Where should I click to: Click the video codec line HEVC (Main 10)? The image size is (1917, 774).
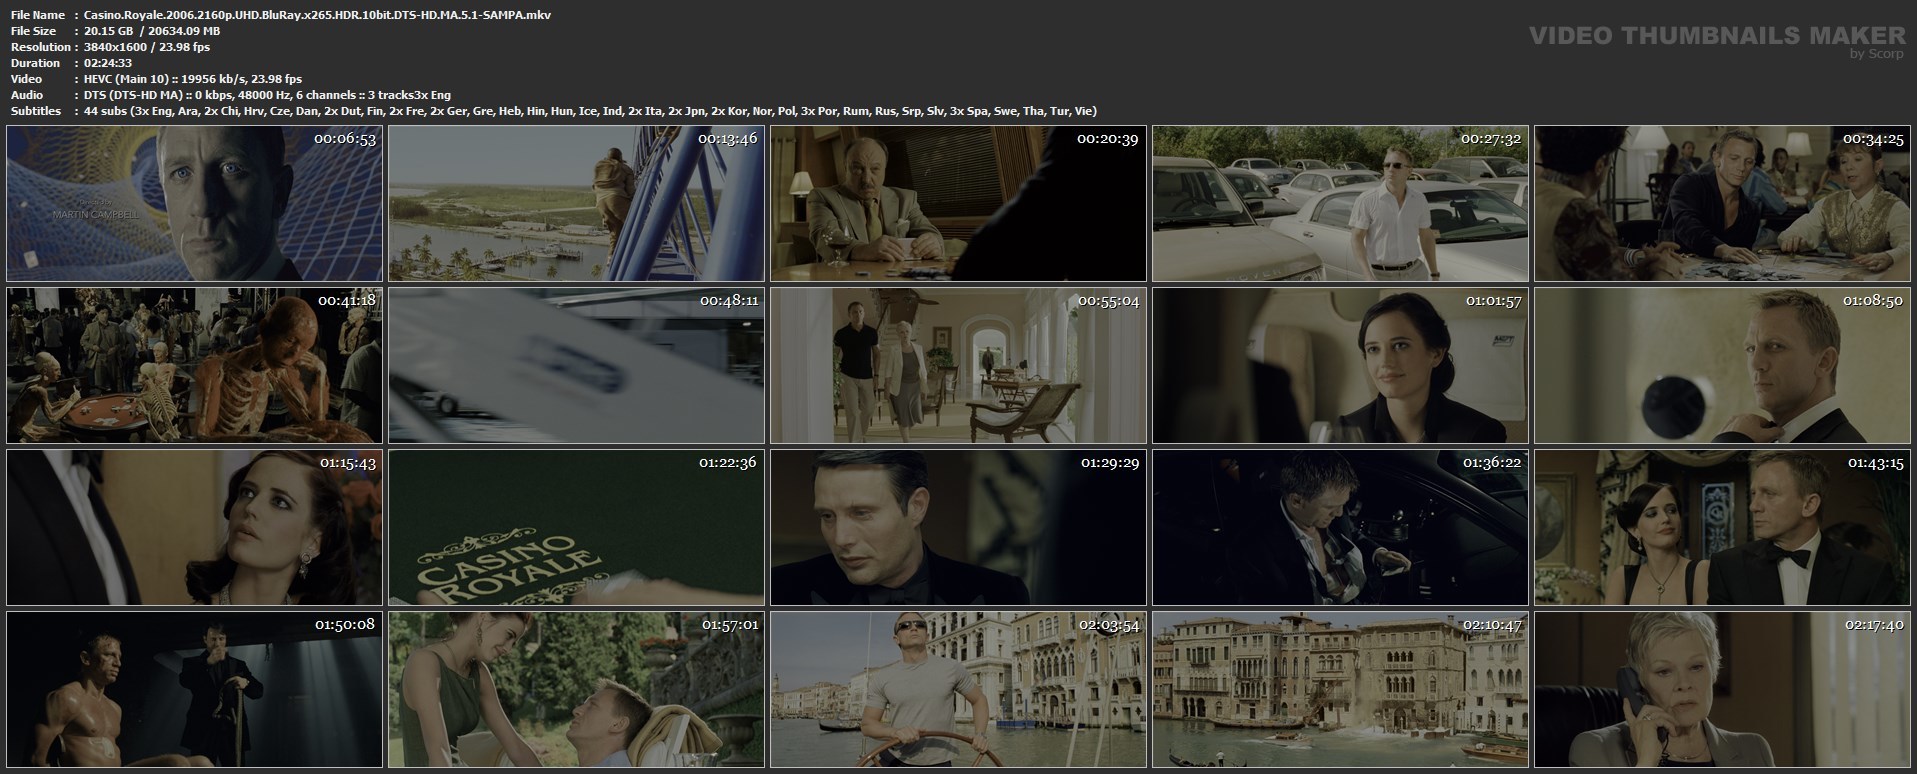pyautogui.click(x=193, y=79)
